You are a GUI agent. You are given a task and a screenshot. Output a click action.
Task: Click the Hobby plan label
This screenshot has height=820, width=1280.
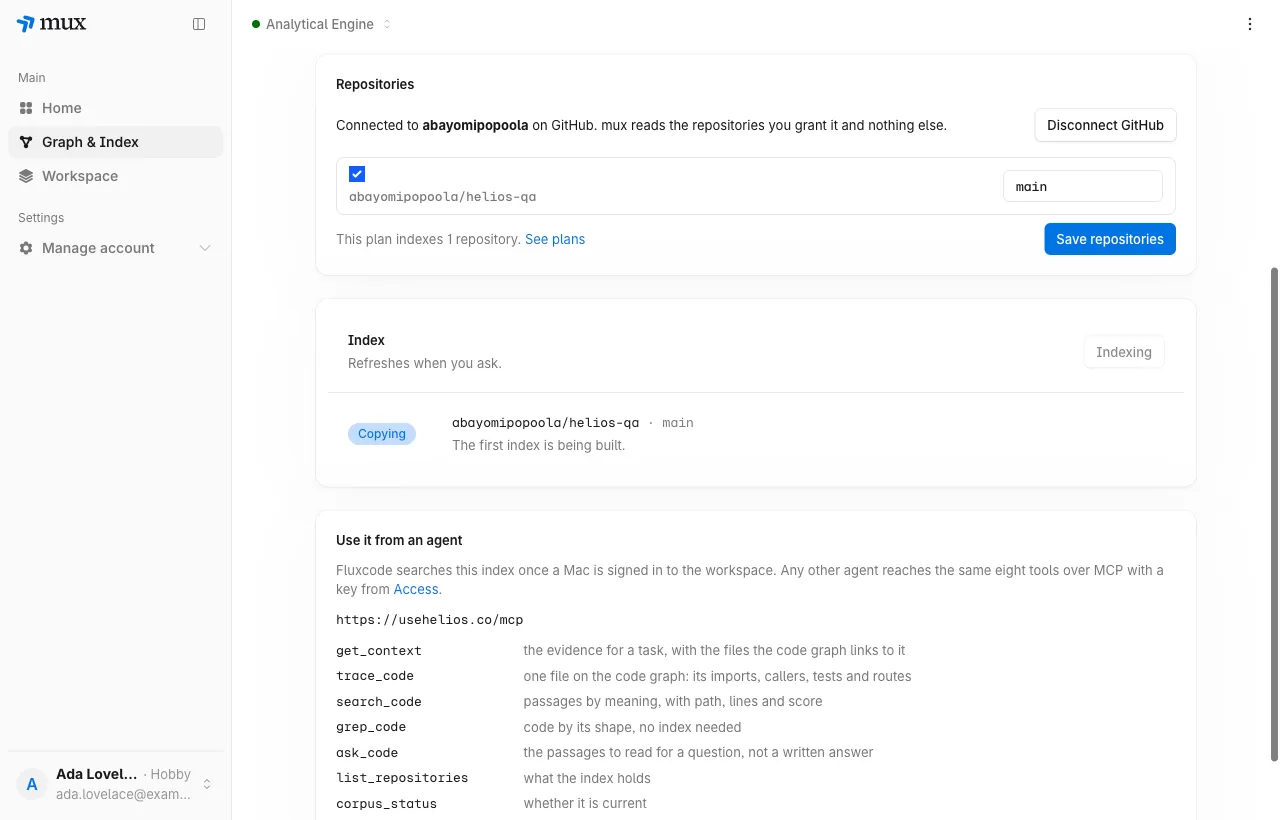point(171,774)
